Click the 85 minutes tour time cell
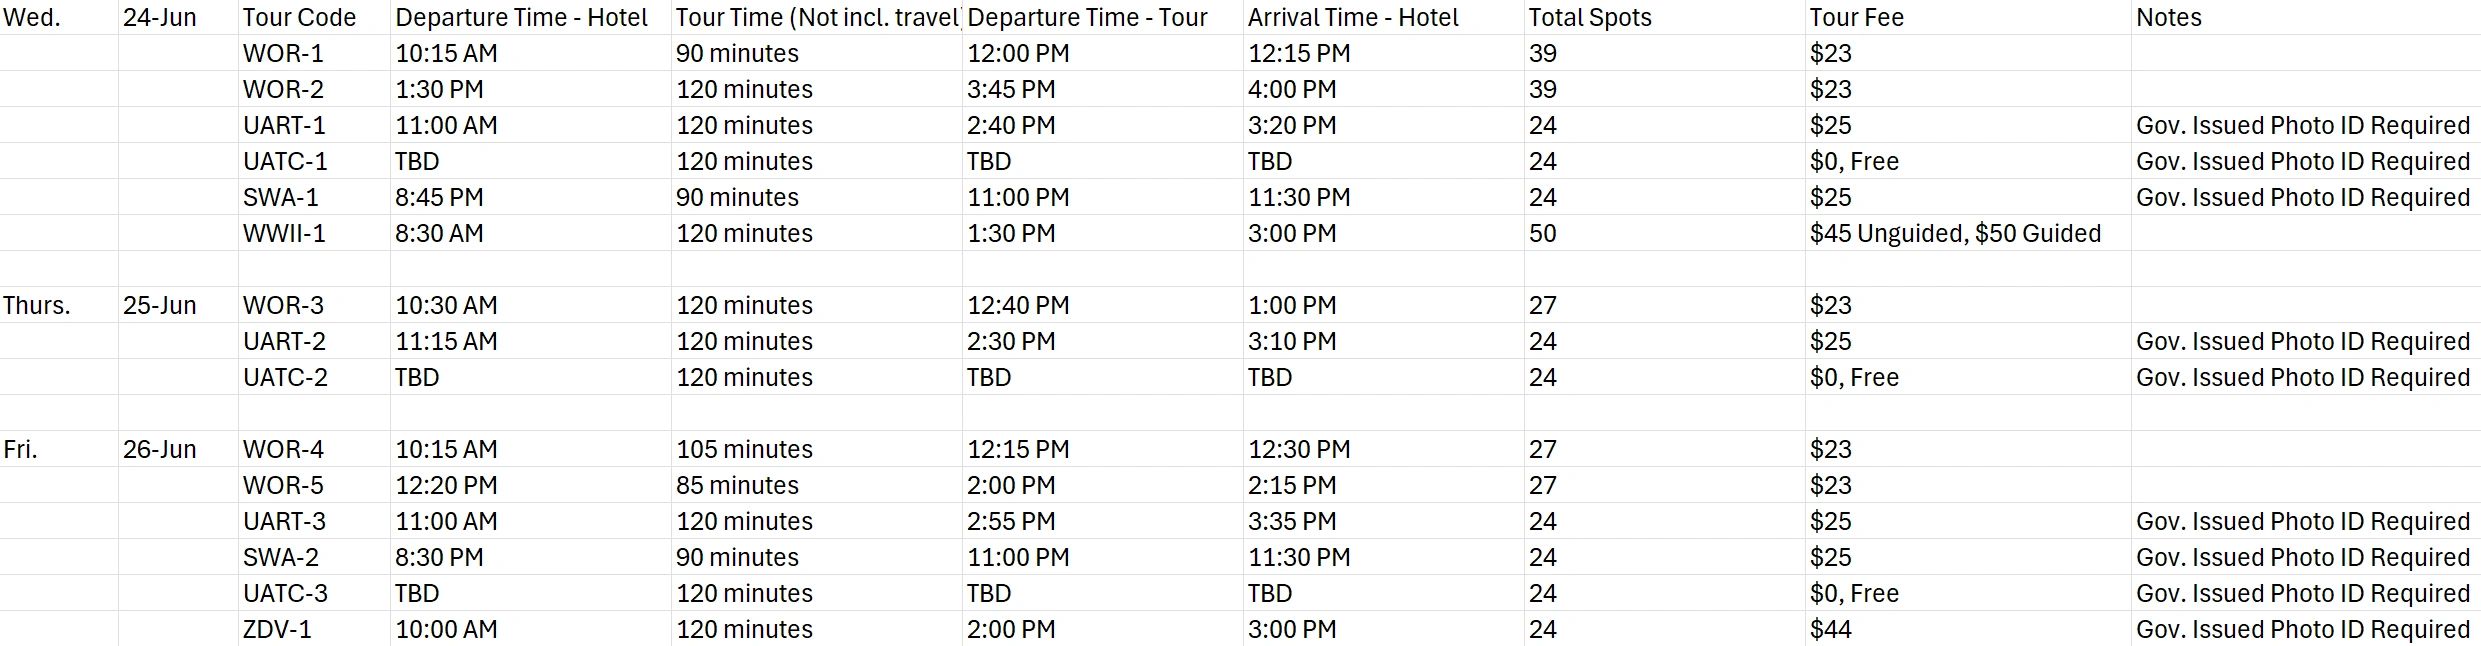 737,486
